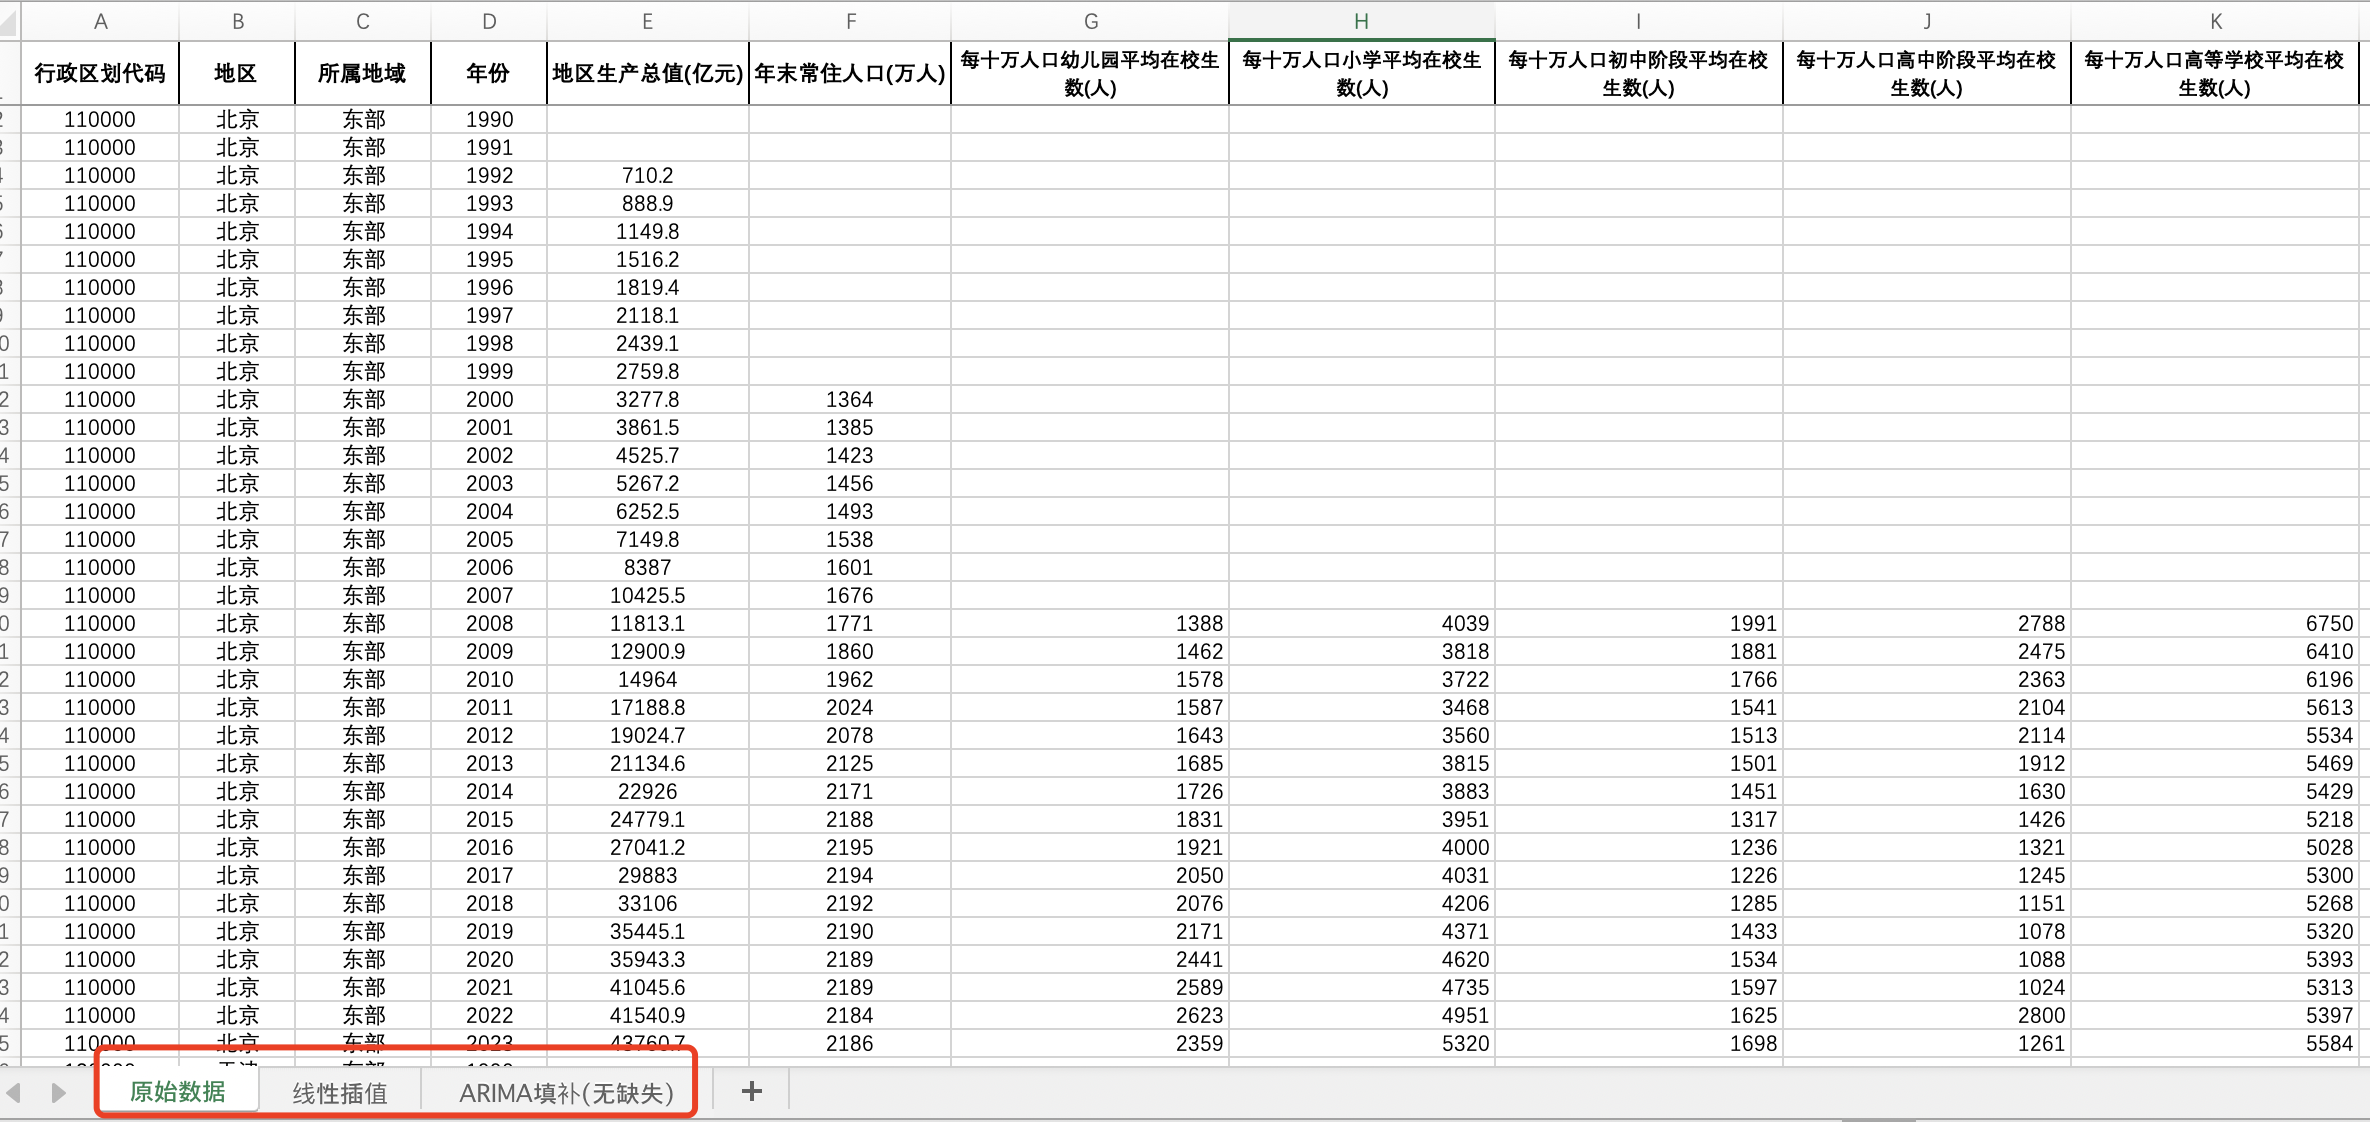Select column K header

(x=2215, y=21)
